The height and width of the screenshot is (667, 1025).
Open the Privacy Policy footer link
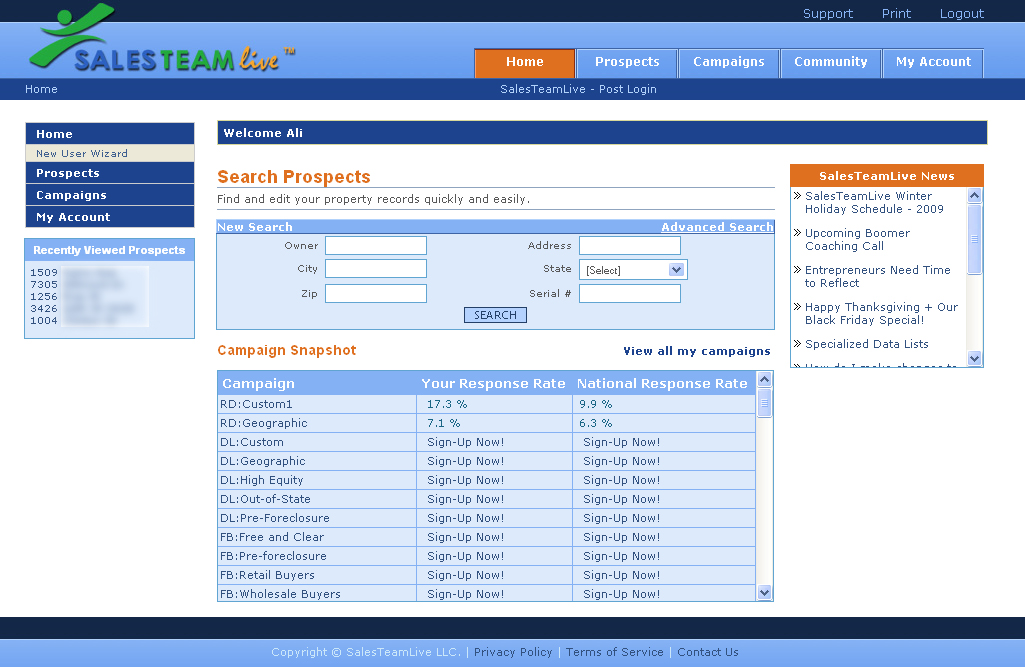point(513,652)
